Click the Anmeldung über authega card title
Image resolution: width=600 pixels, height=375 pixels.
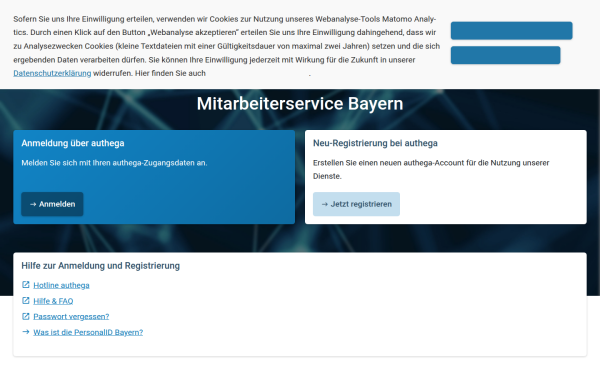click(73, 143)
